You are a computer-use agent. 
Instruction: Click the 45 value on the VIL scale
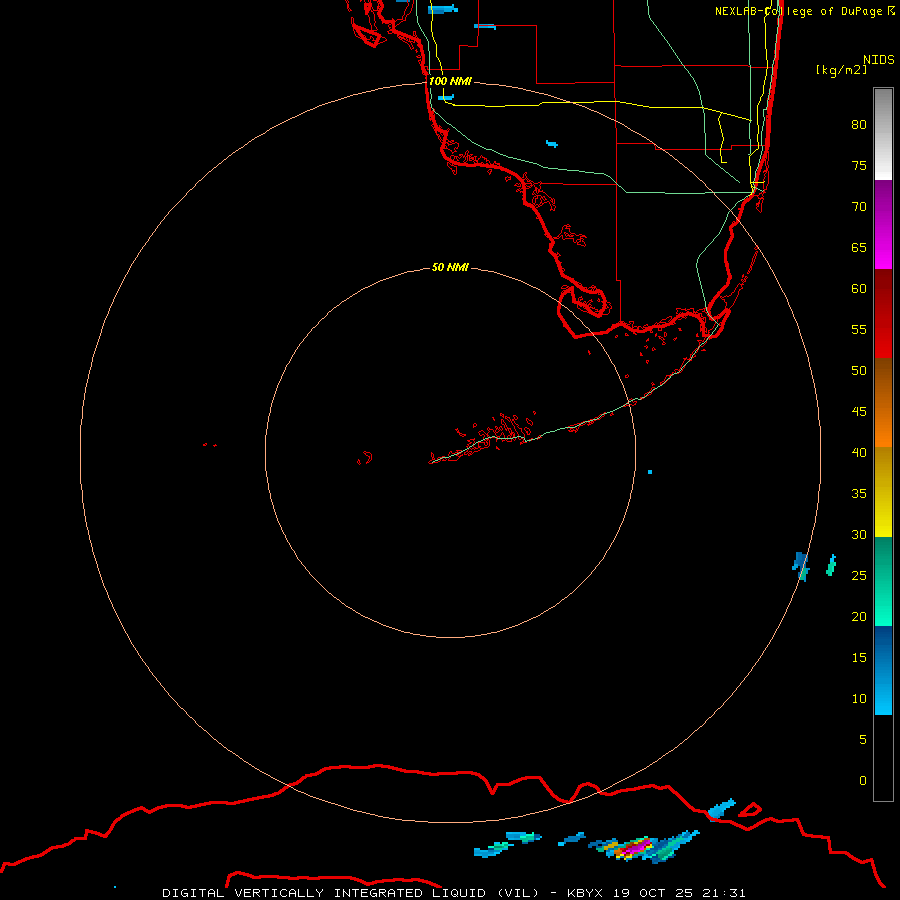(x=859, y=412)
